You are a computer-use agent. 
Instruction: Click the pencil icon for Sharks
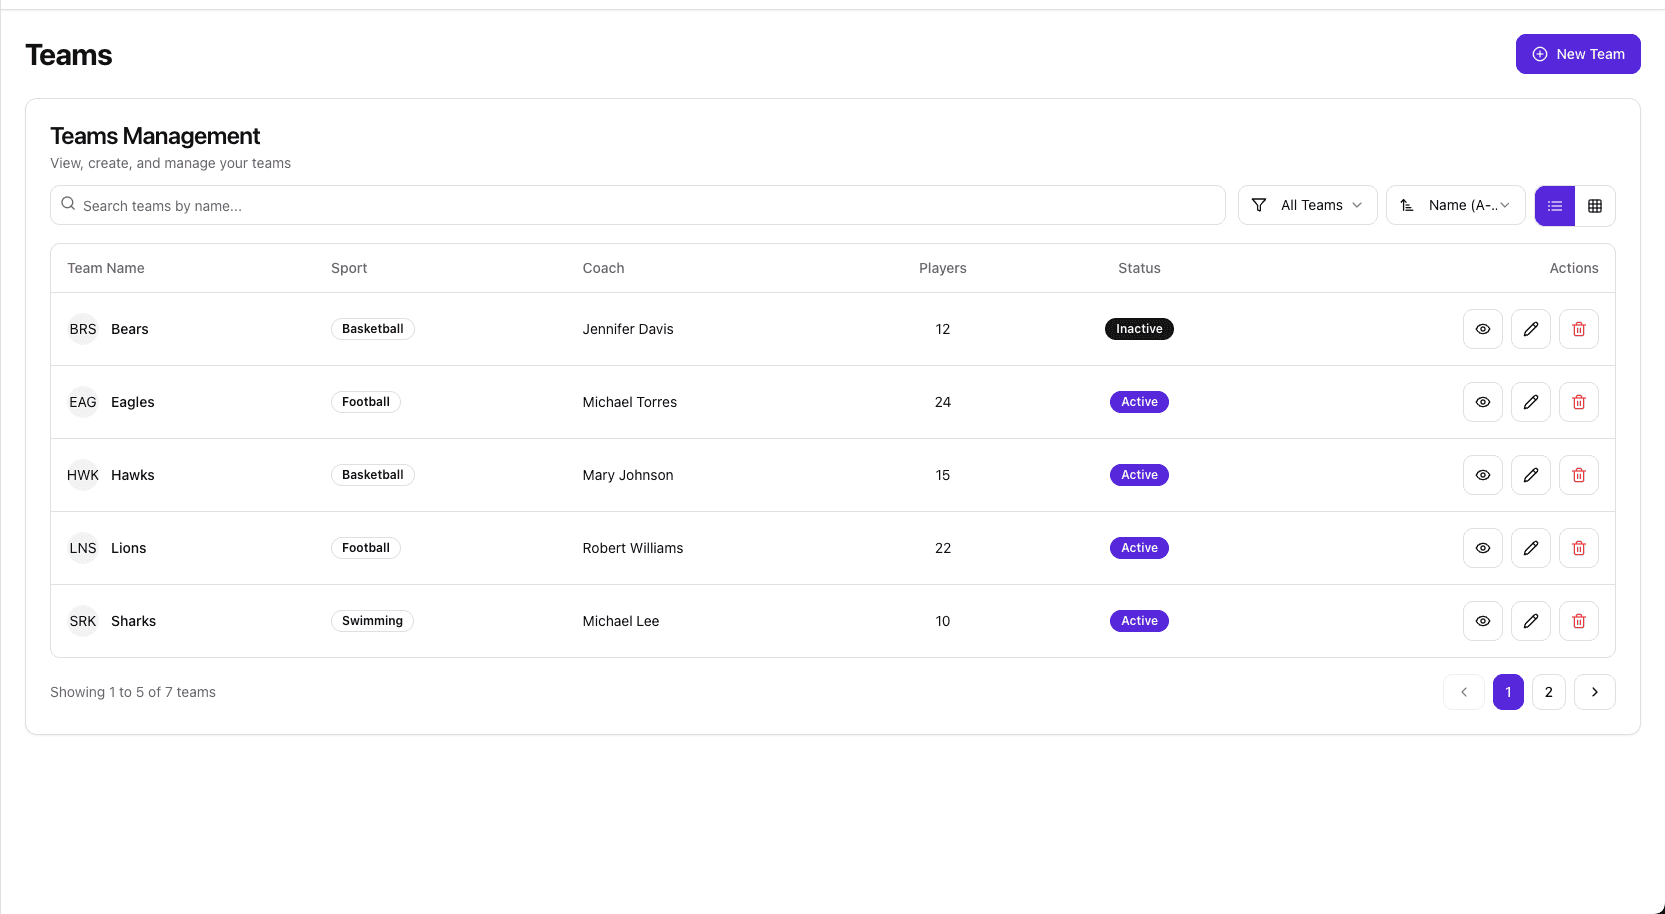1530,621
